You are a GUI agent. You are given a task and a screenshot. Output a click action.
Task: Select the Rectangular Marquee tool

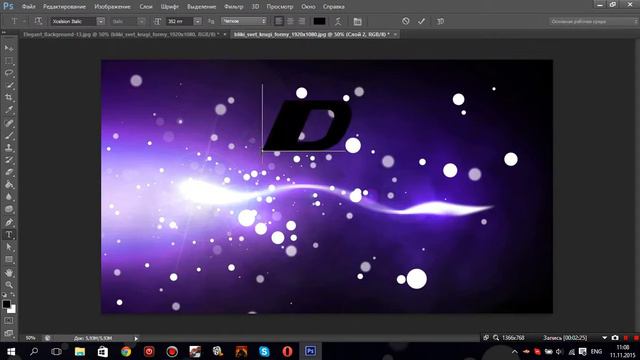tap(9, 61)
